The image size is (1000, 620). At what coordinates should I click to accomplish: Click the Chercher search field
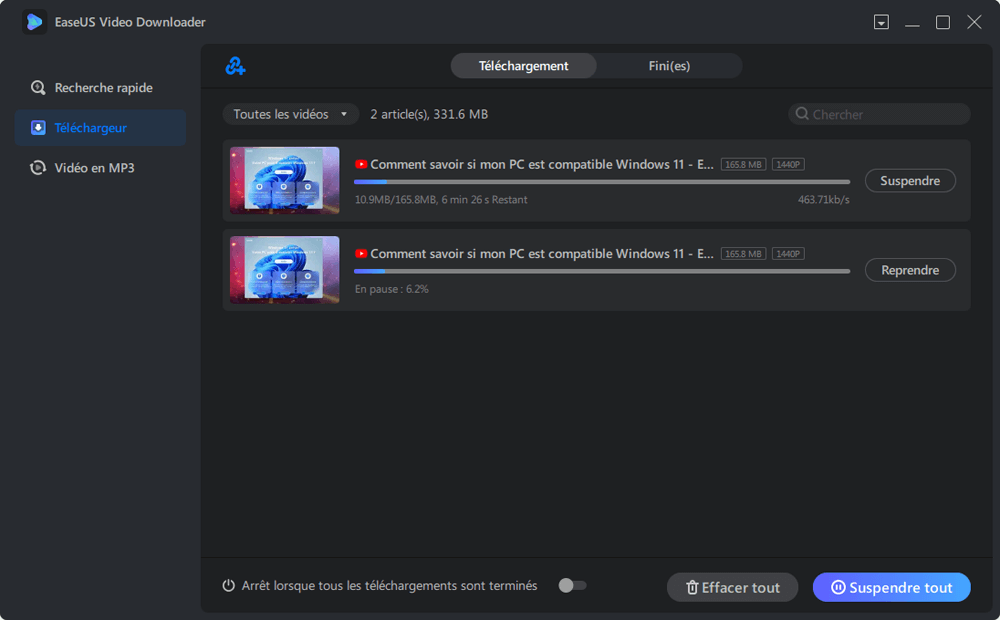pos(885,114)
